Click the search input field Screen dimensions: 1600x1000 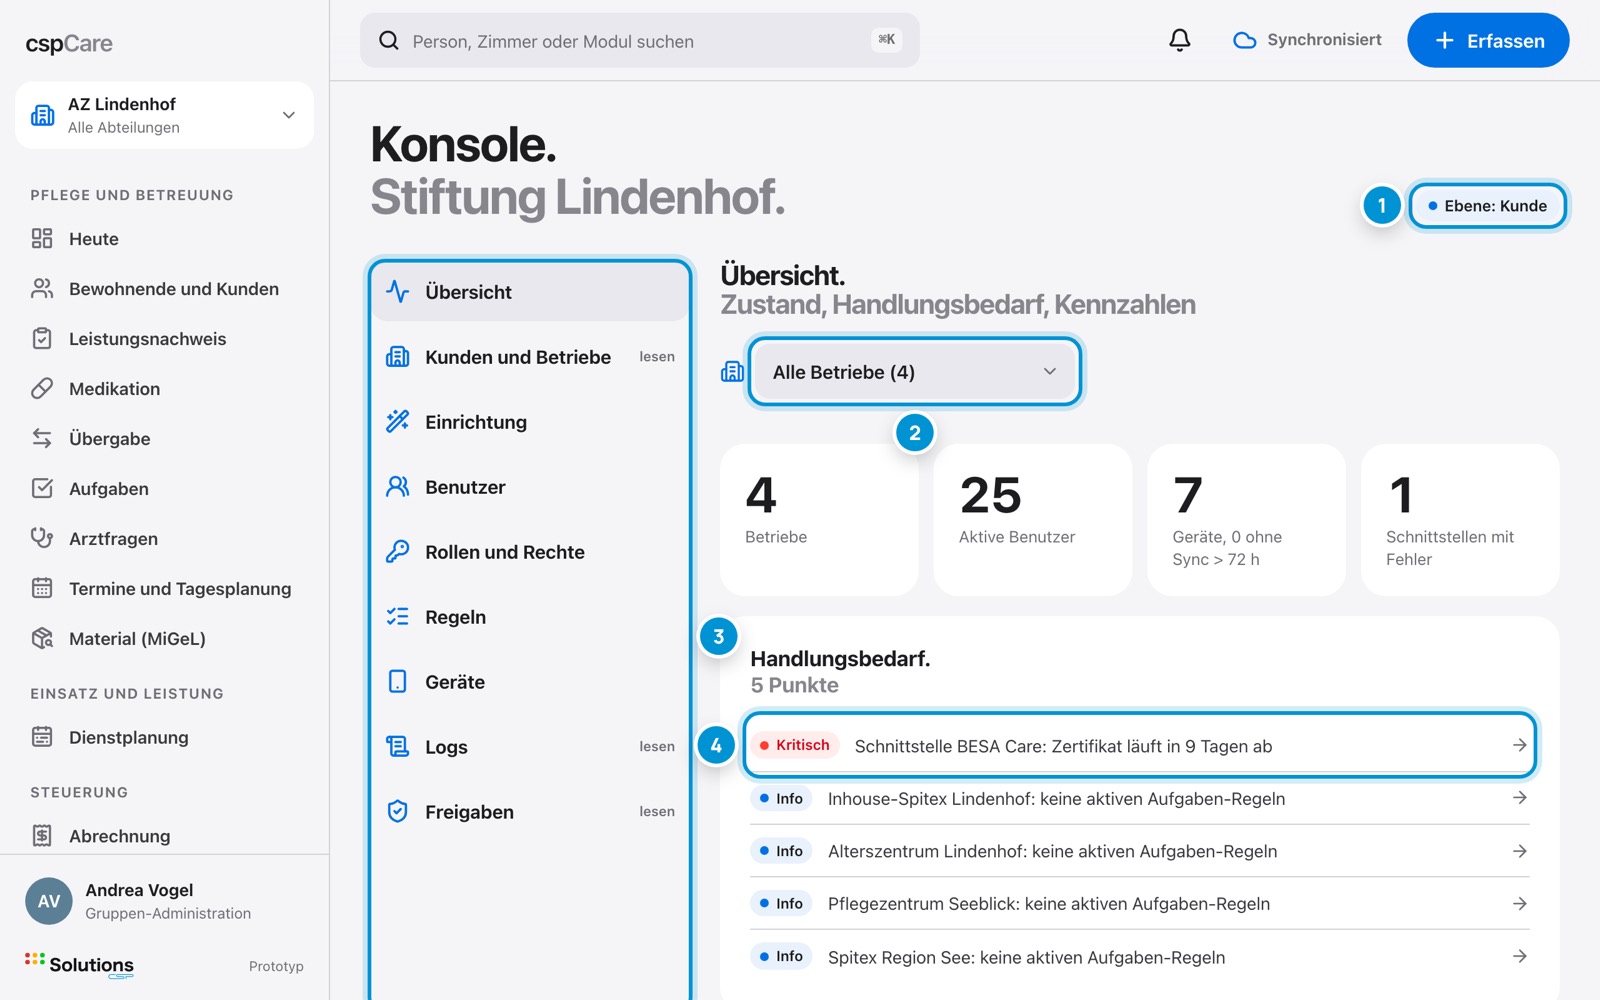(640, 40)
